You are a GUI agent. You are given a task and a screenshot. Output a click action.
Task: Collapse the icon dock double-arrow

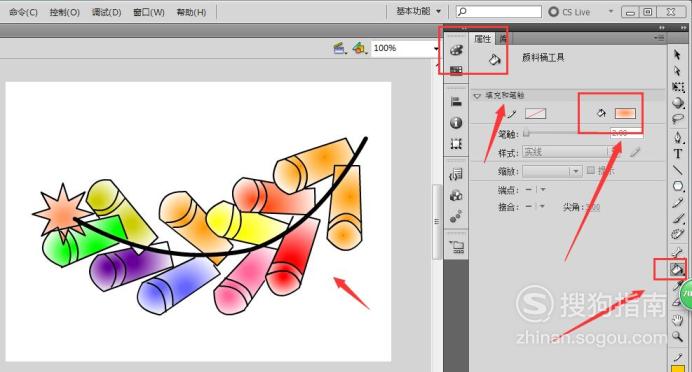pos(464,27)
